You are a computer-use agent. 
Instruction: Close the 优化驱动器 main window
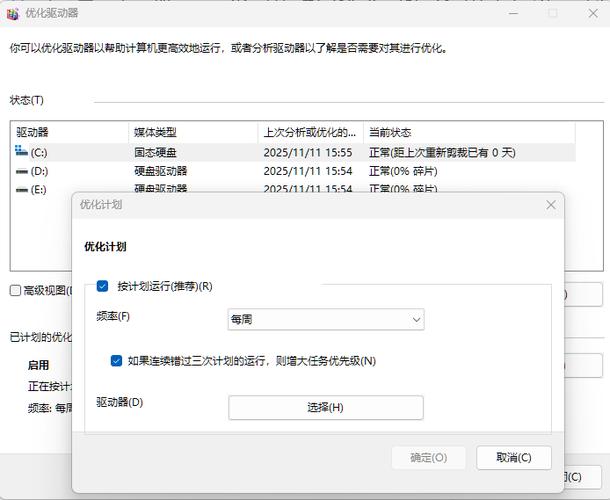[x=593, y=14]
